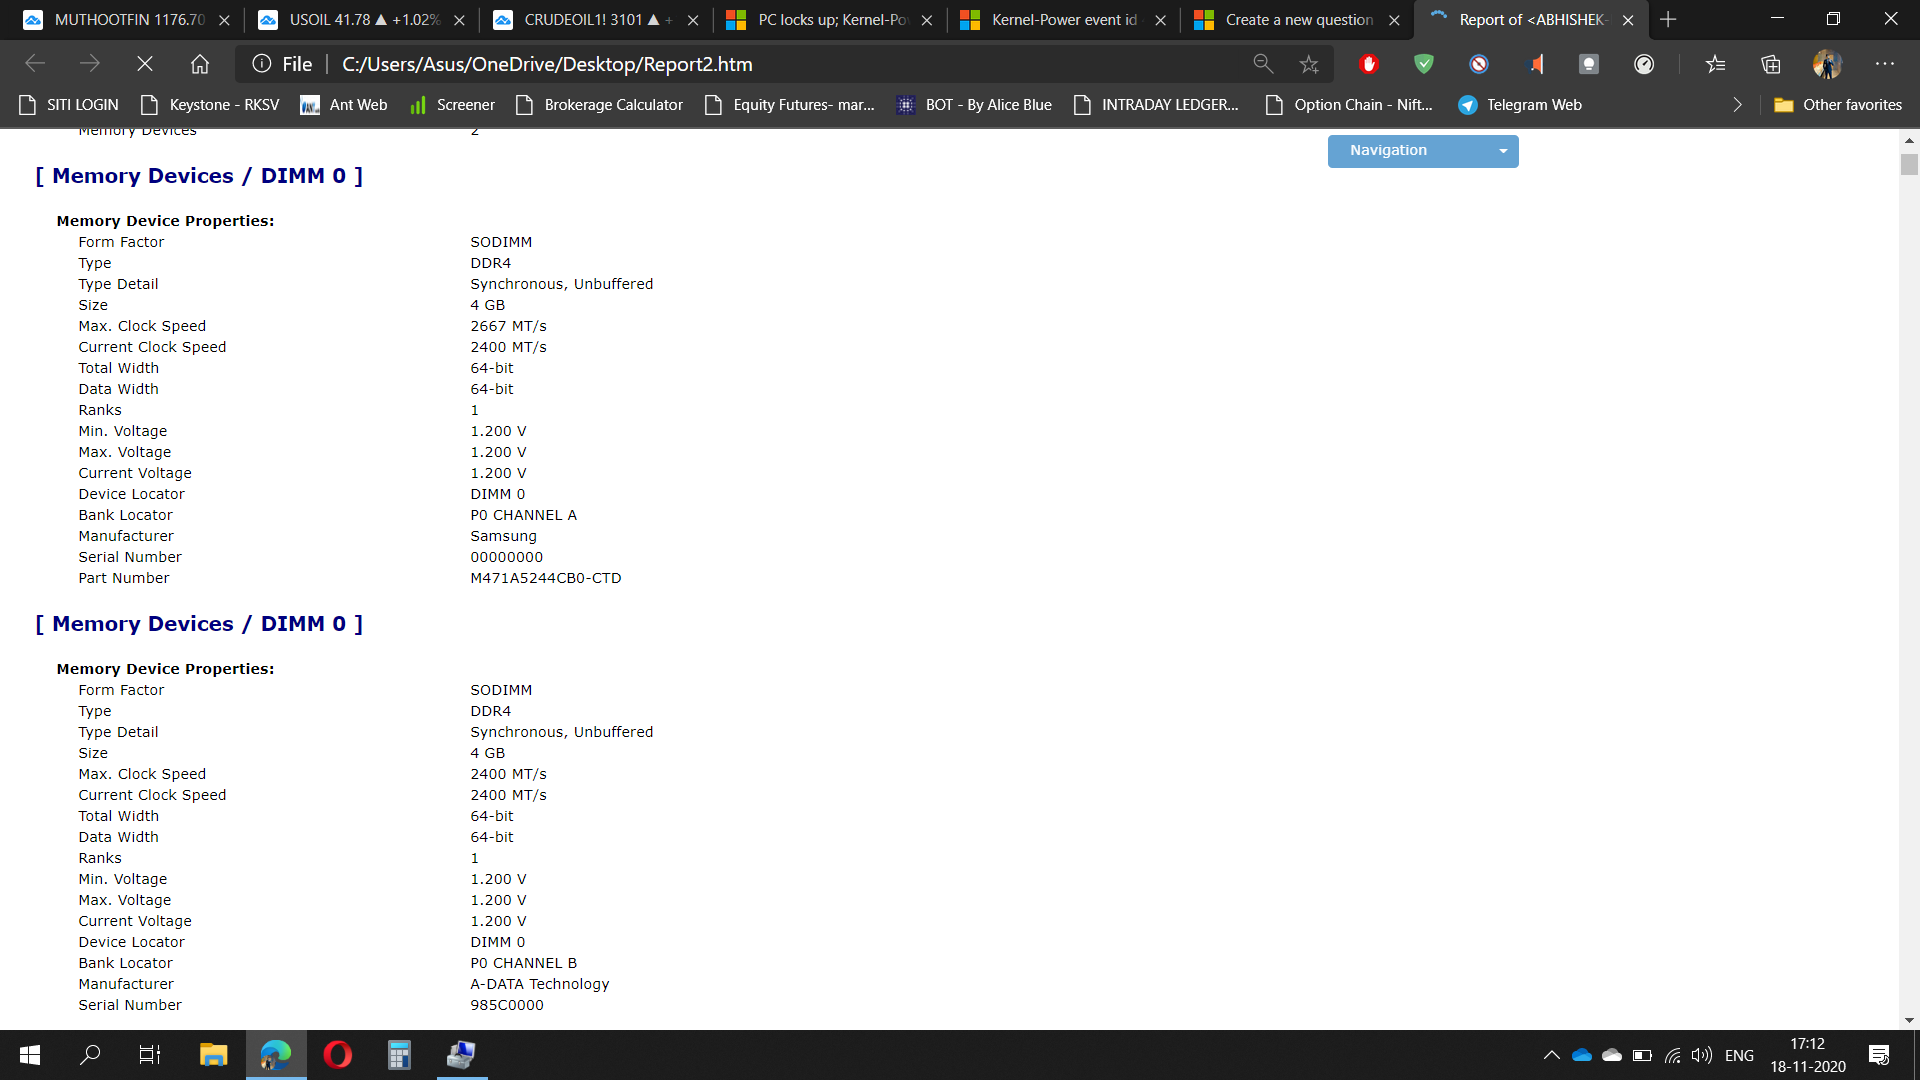Open SITI LOGIN bookmark
The height and width of the screenshot is (1080, 1920).
click(x=68, y=105)
